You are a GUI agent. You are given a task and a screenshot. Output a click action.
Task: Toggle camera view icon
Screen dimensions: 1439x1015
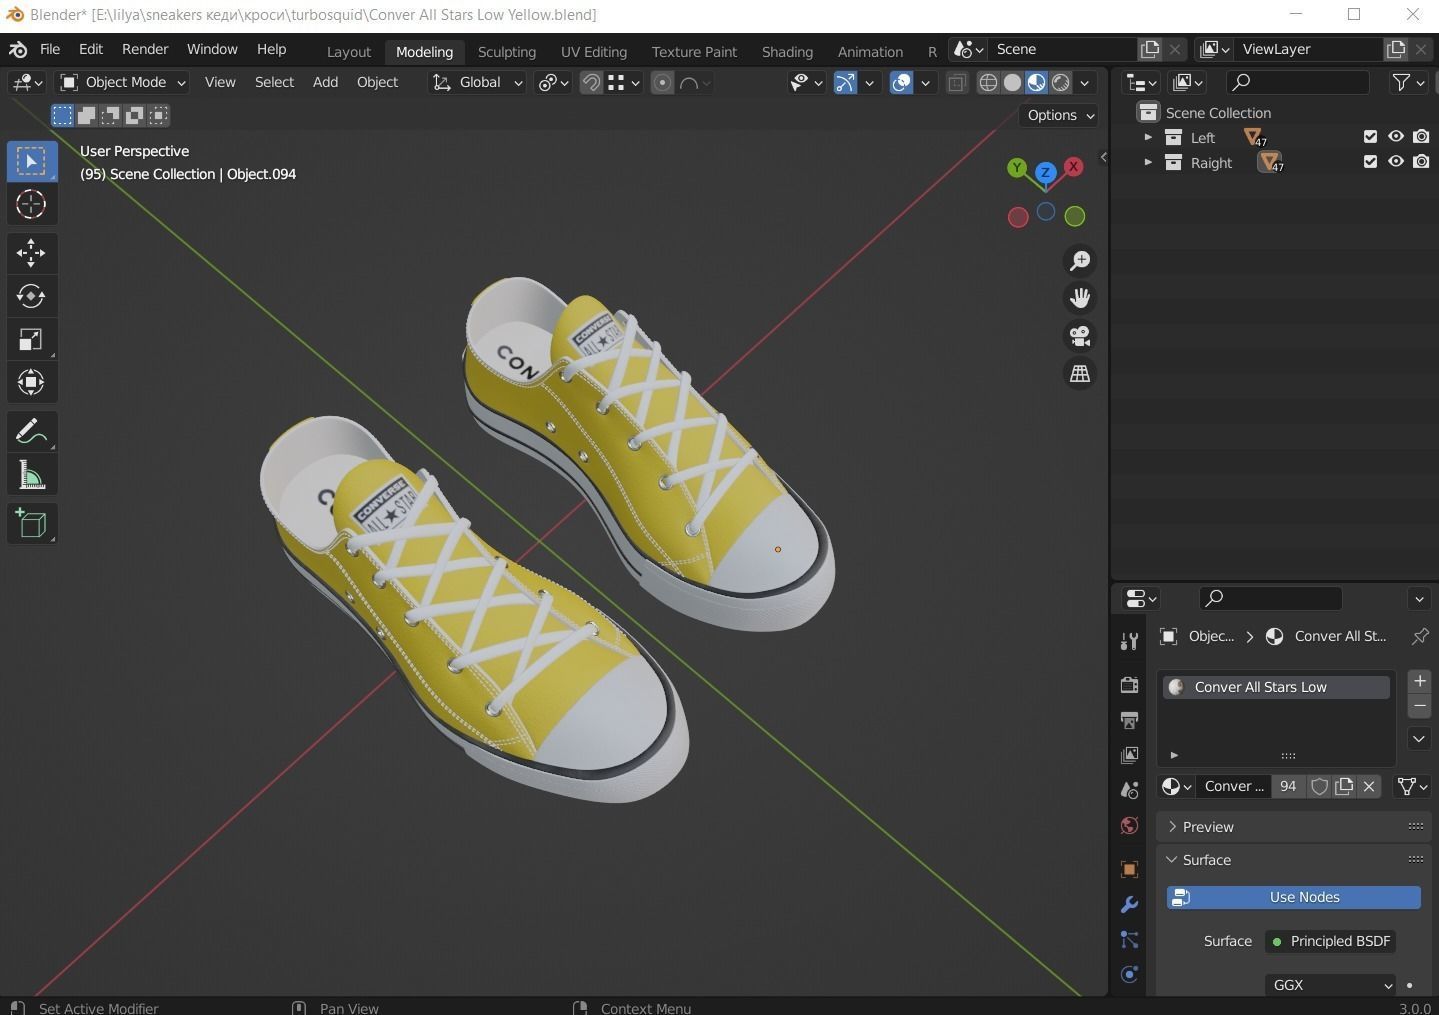(x=1080, y=336)
